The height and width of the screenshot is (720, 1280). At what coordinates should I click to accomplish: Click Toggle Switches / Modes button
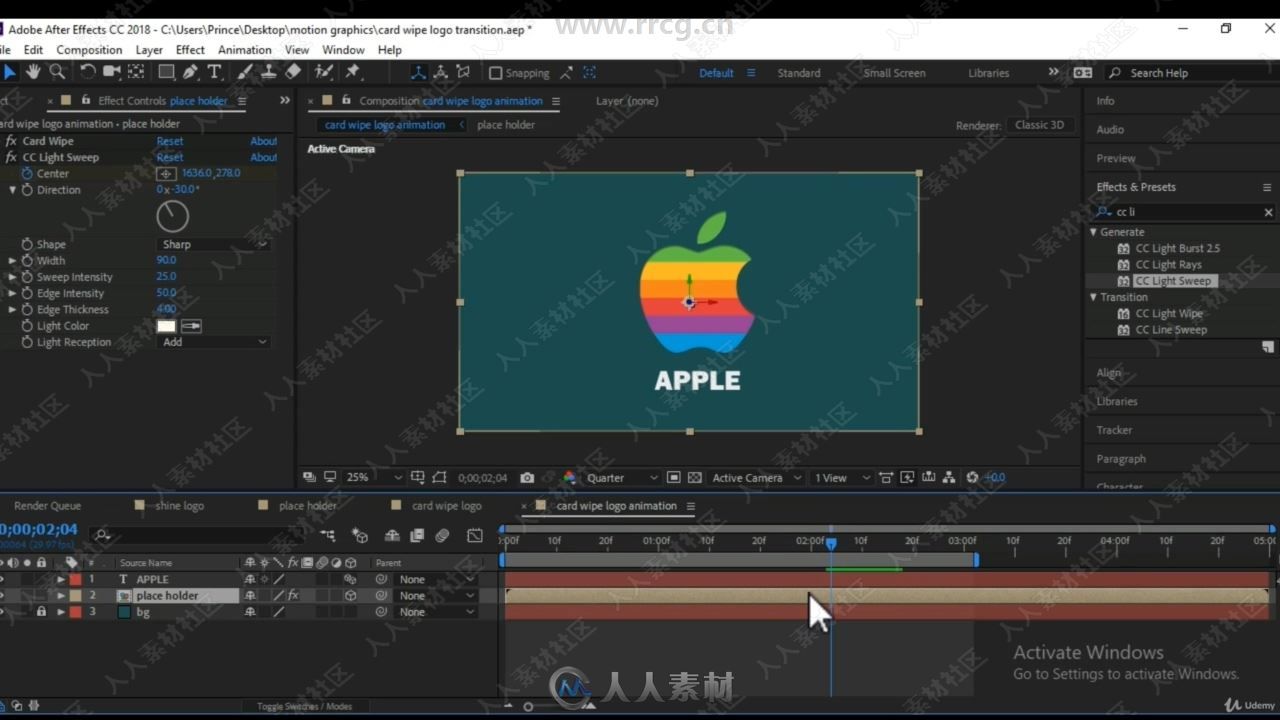(x=304, y=707)
